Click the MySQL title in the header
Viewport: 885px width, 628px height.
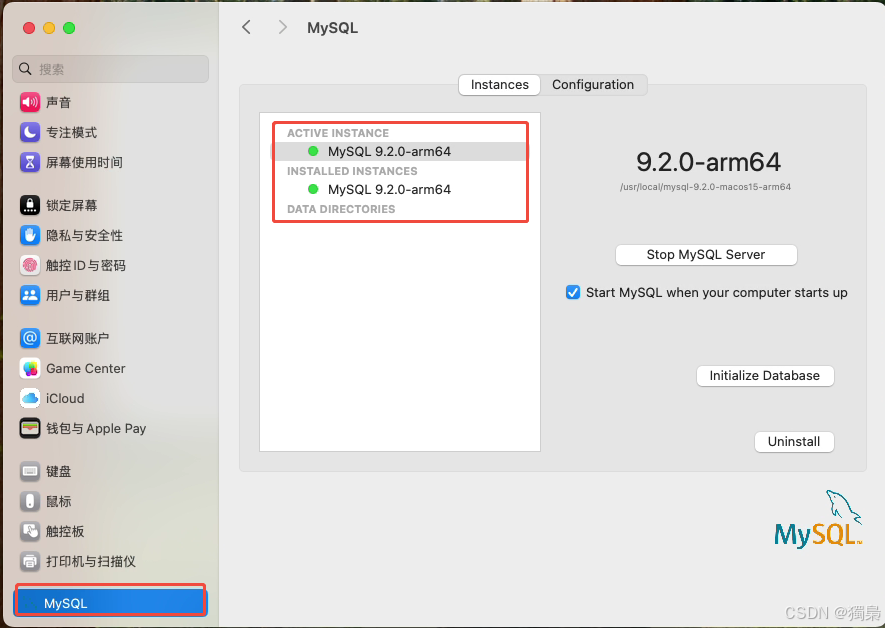[x=332, y=28]
